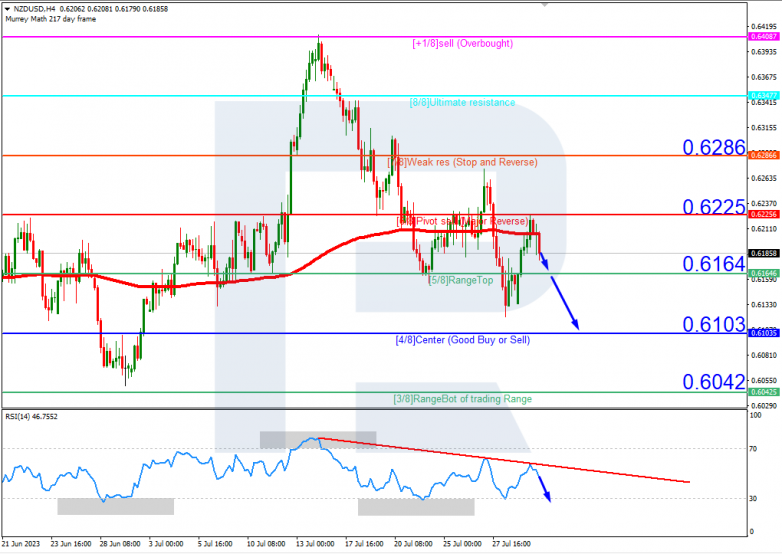
Task: Select the orange 0.62866 price tag
Action: pos(764,155)
